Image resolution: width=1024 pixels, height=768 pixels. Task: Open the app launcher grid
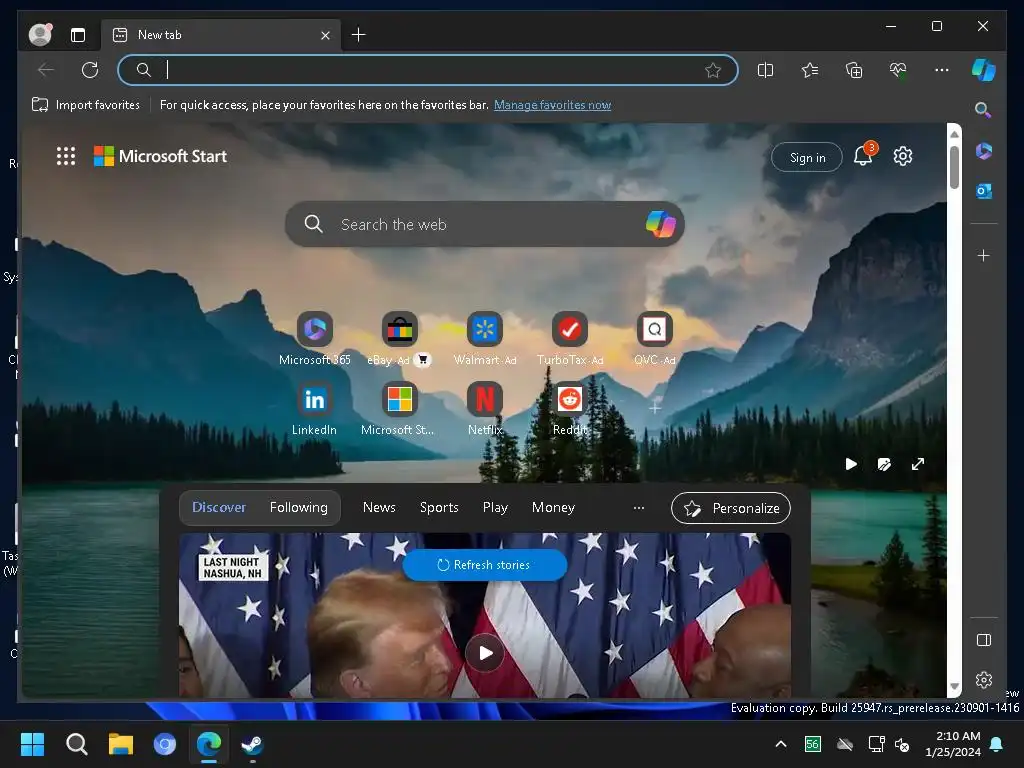click(x=66, y=156)
